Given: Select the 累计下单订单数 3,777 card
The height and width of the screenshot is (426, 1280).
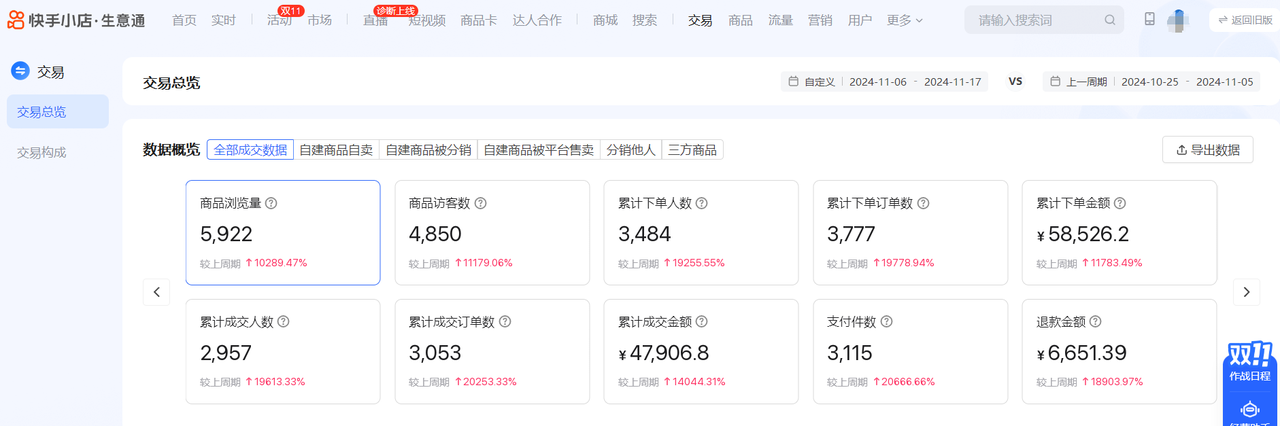Looking at the screenshot, I should 910,232.
